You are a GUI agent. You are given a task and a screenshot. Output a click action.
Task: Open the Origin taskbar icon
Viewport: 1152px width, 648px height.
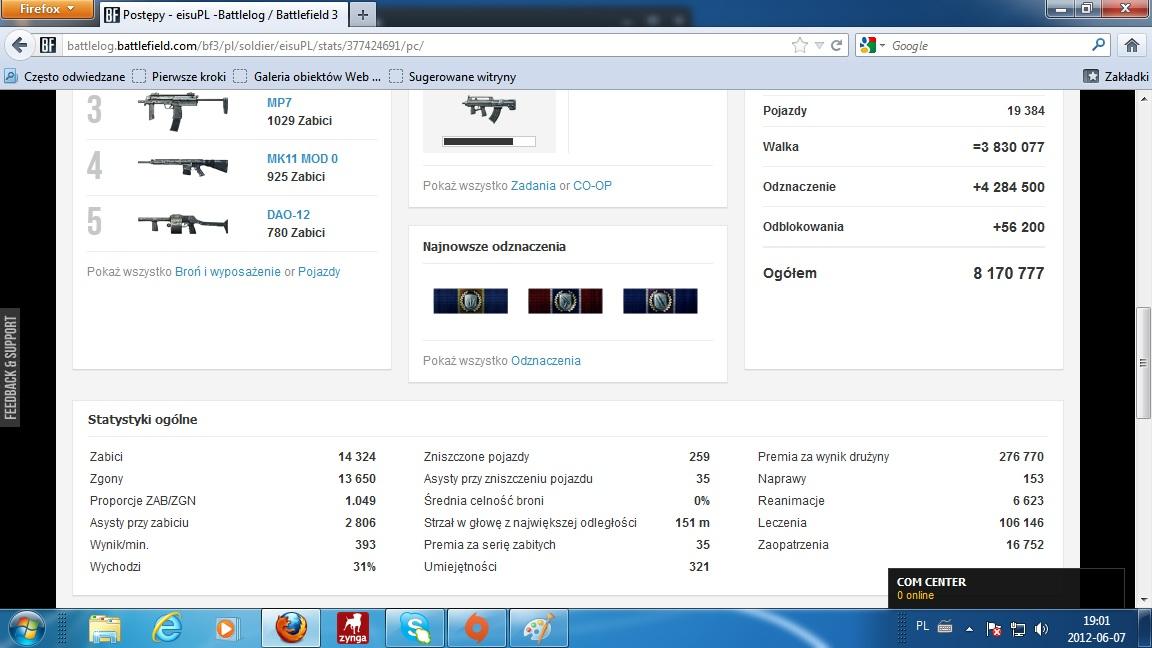[x=477, y=628]
